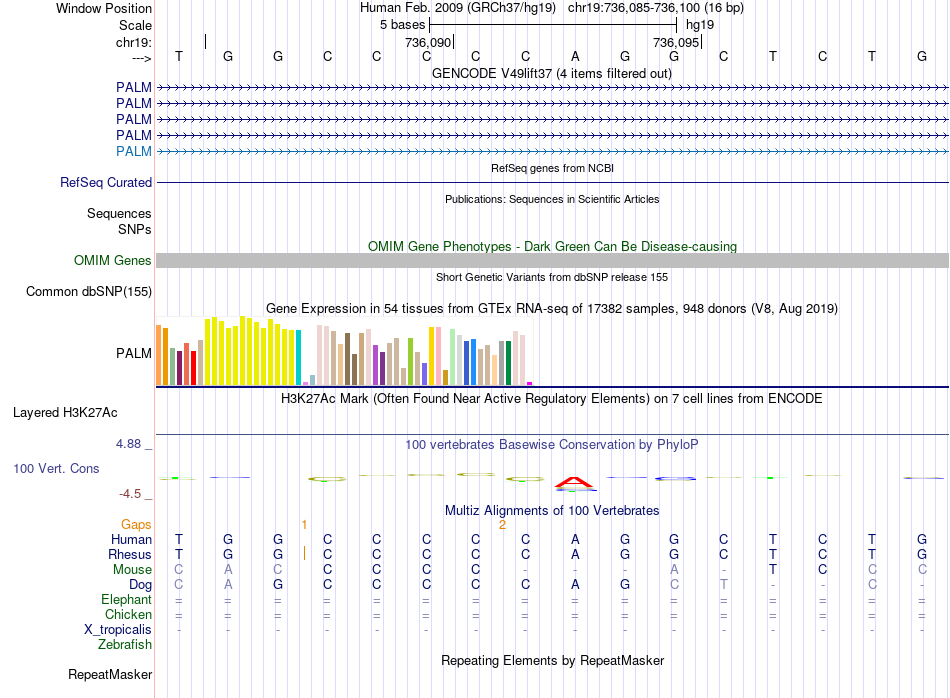The image size is (950, 698).
Task: Open "Repeating Elements by RepeatMasker" track title
Action: click(552, 660)
